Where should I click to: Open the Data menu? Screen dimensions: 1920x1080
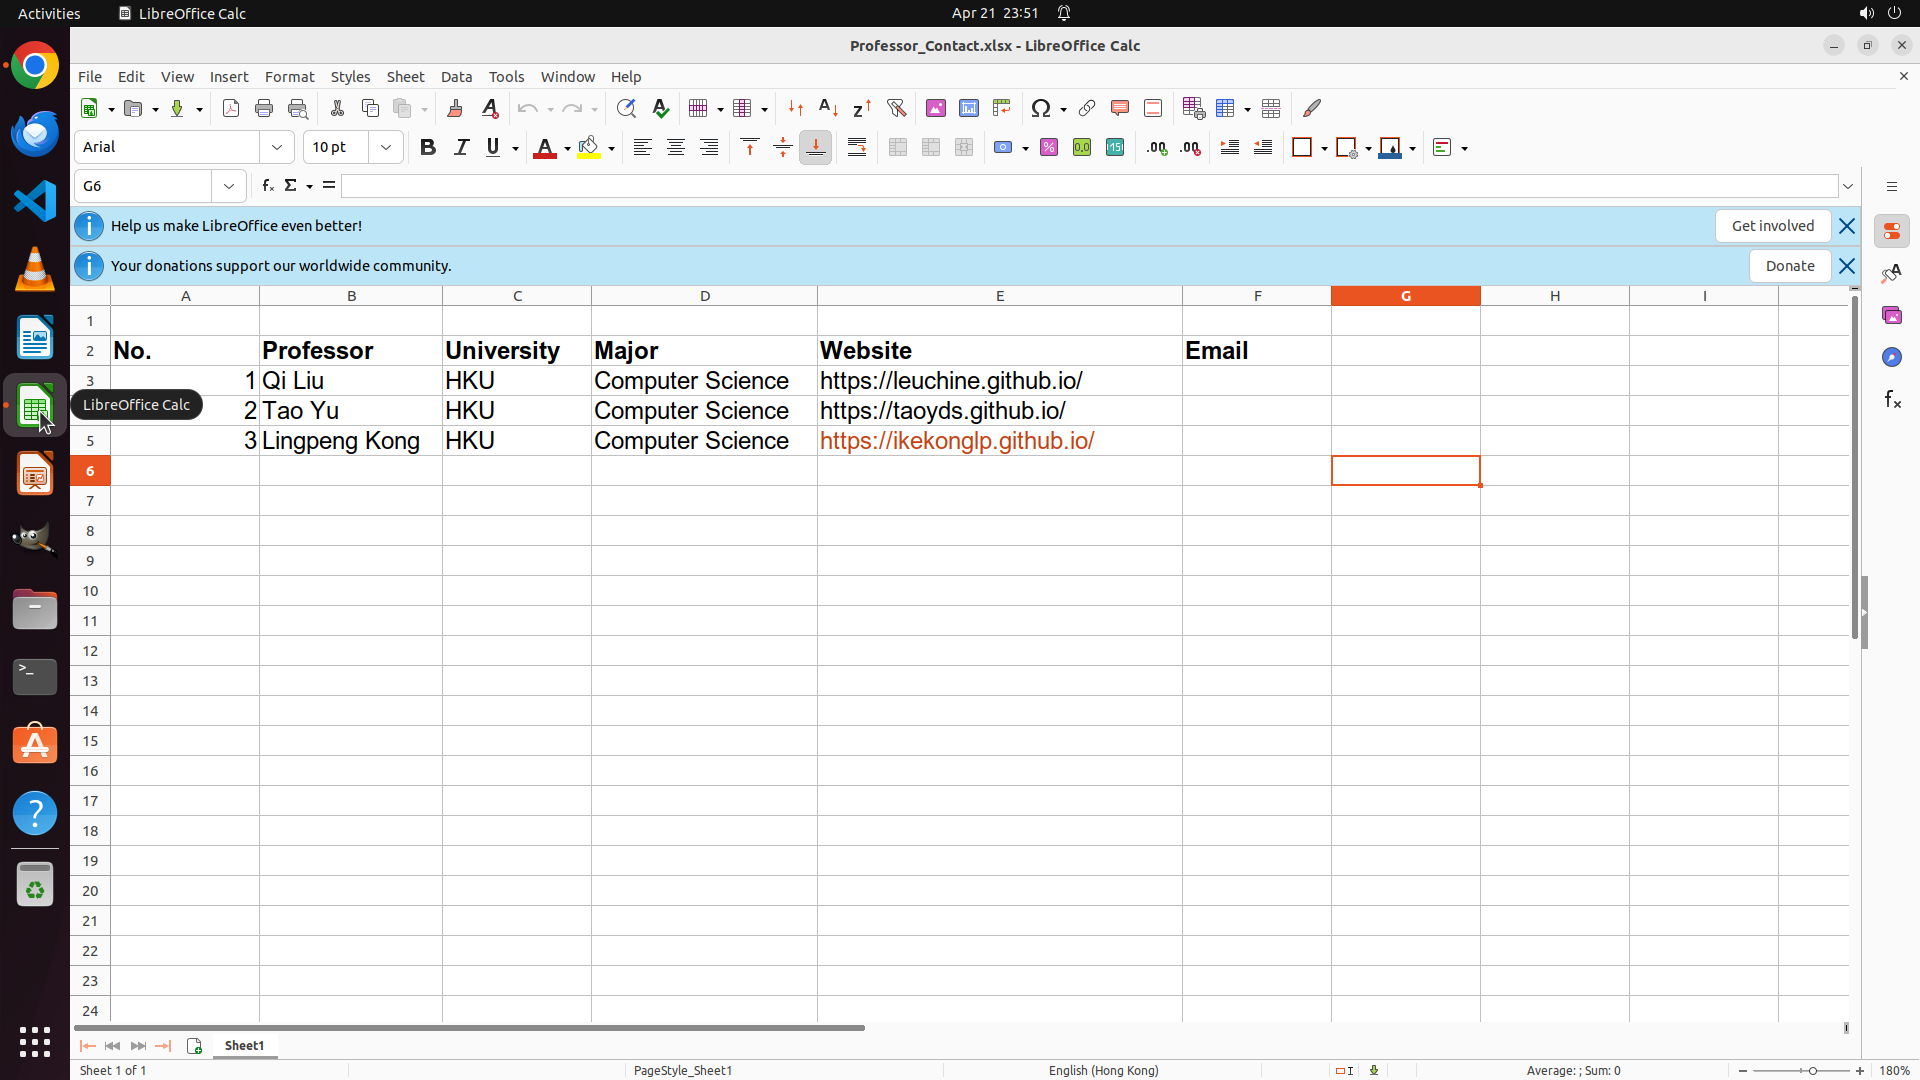click(456, 77)
